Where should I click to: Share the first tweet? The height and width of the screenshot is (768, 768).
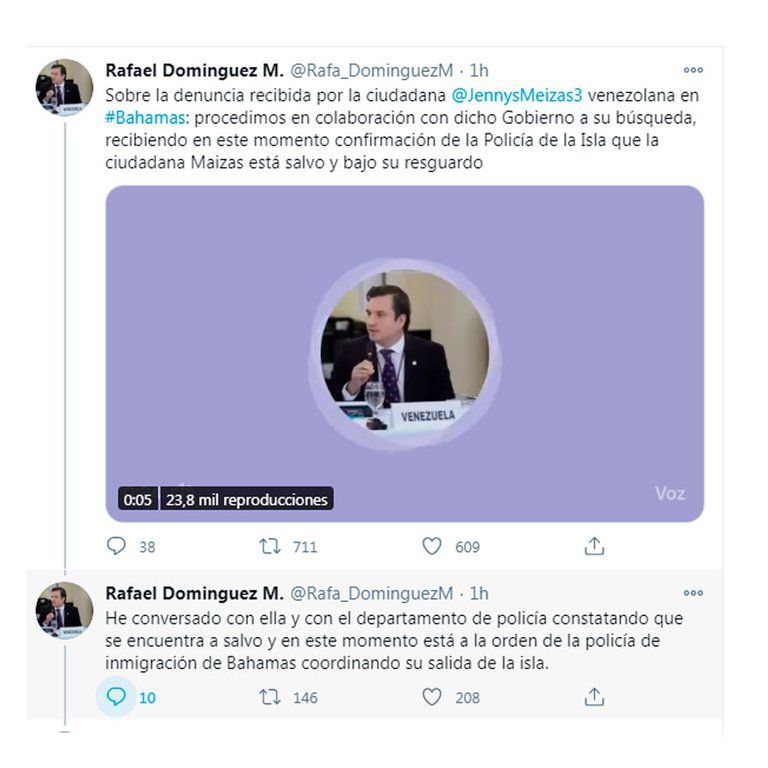[594, 546]
